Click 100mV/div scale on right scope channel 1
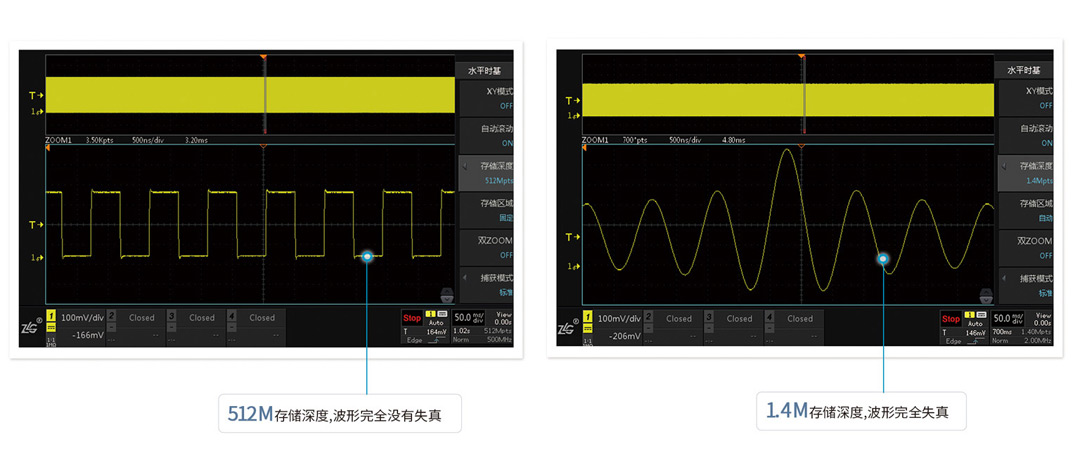 pyautogui.click(x=619, y=318)
